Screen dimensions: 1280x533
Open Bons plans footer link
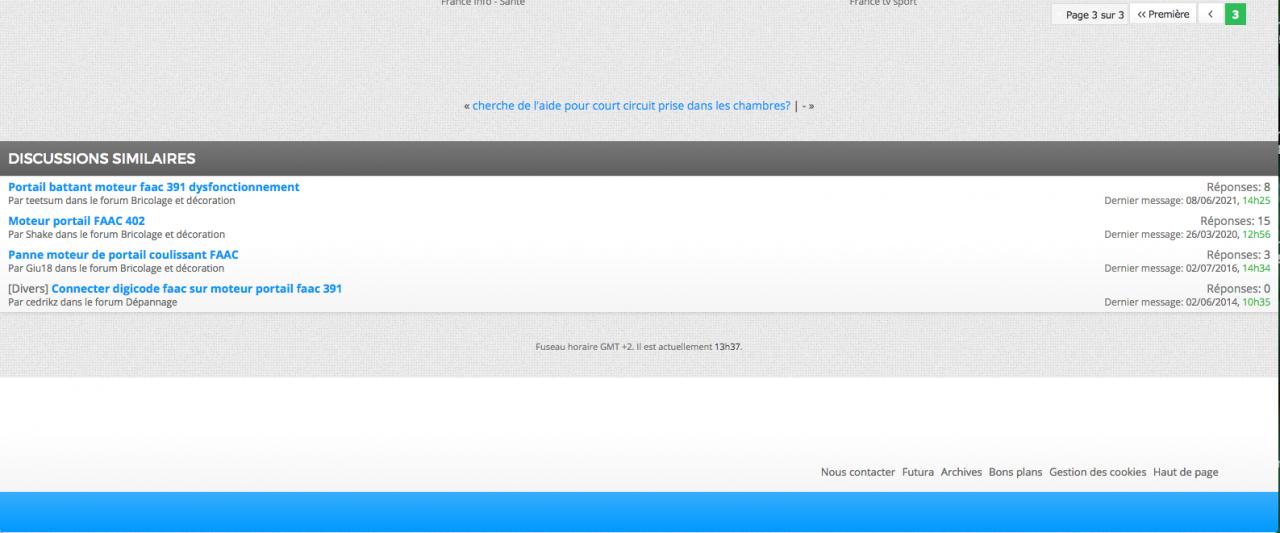click(1015, 472)
